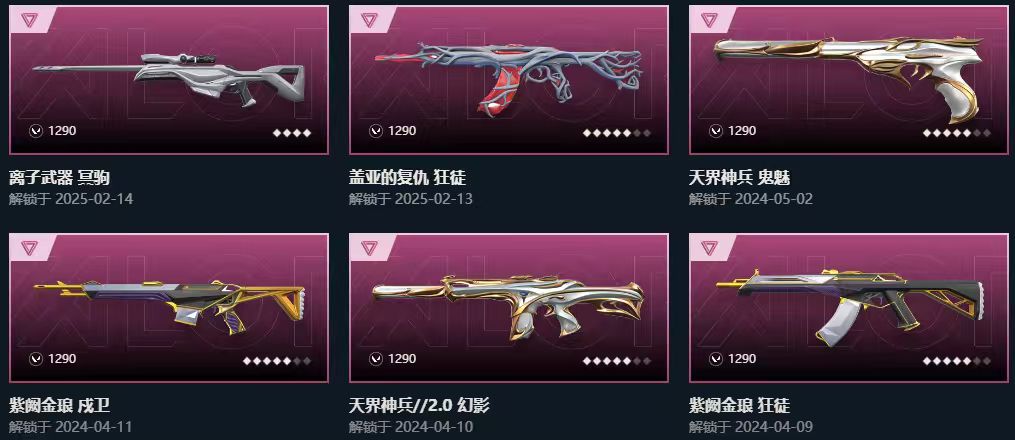Click the tier badge on 盖亚的复仇 狂徒 card
1015x440 pixels.
pyautogui.click(x=370, y=19)
